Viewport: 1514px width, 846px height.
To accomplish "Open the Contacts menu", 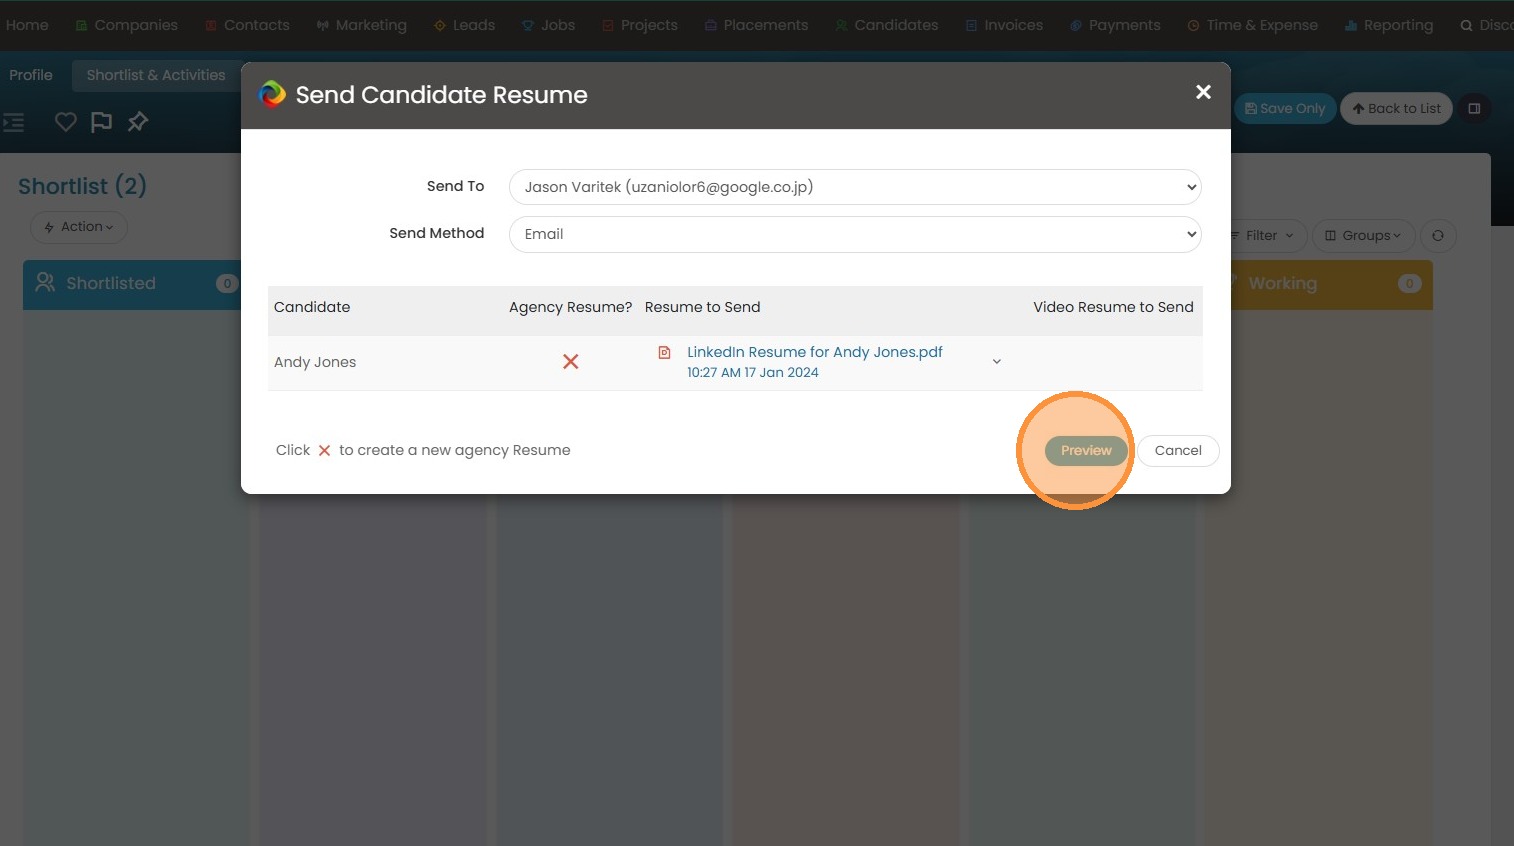I will 247,25.
